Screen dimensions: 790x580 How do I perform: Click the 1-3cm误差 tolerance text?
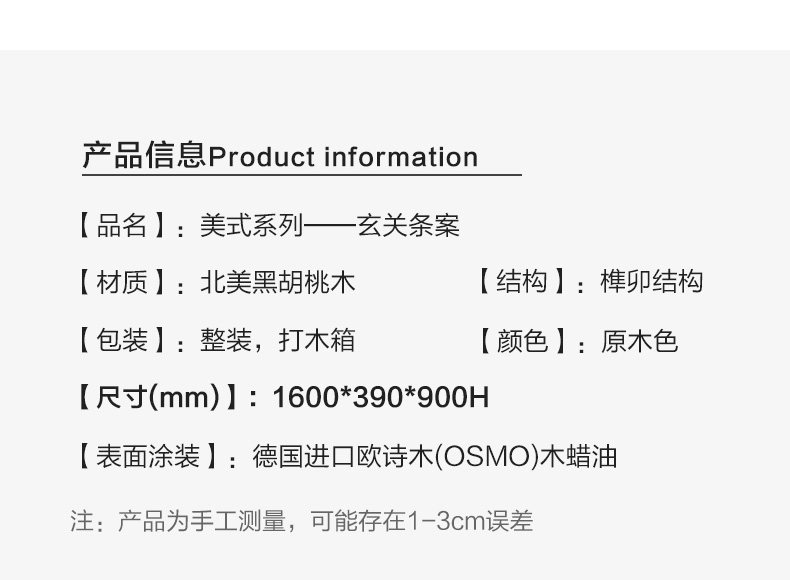(471, 520)
